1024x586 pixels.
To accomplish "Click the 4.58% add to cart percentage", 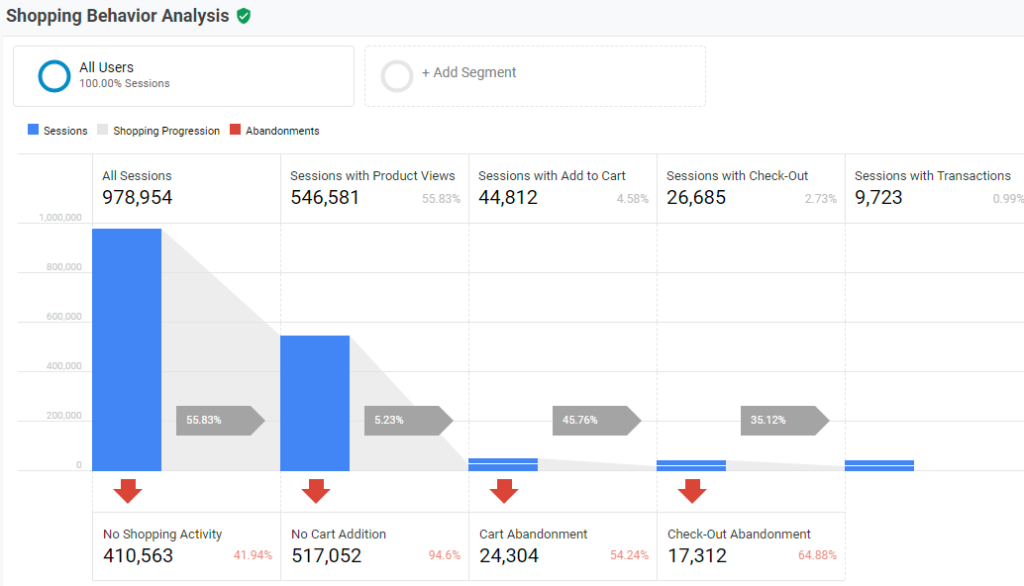I will point(632,199).
